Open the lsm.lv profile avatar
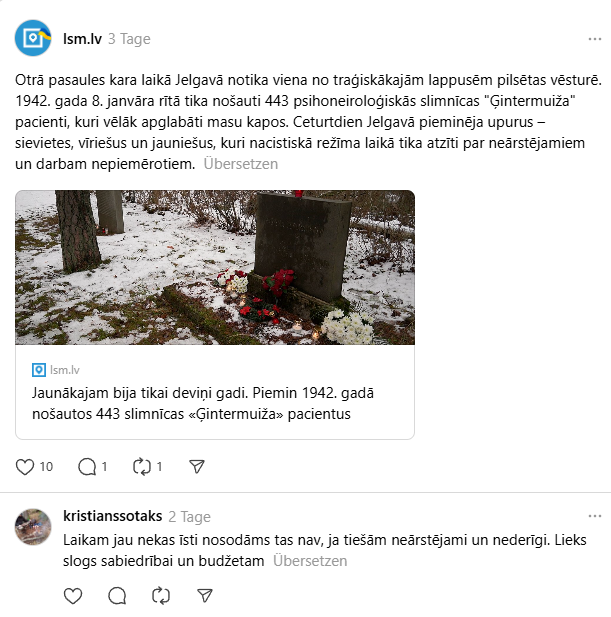 pos(33,38)
